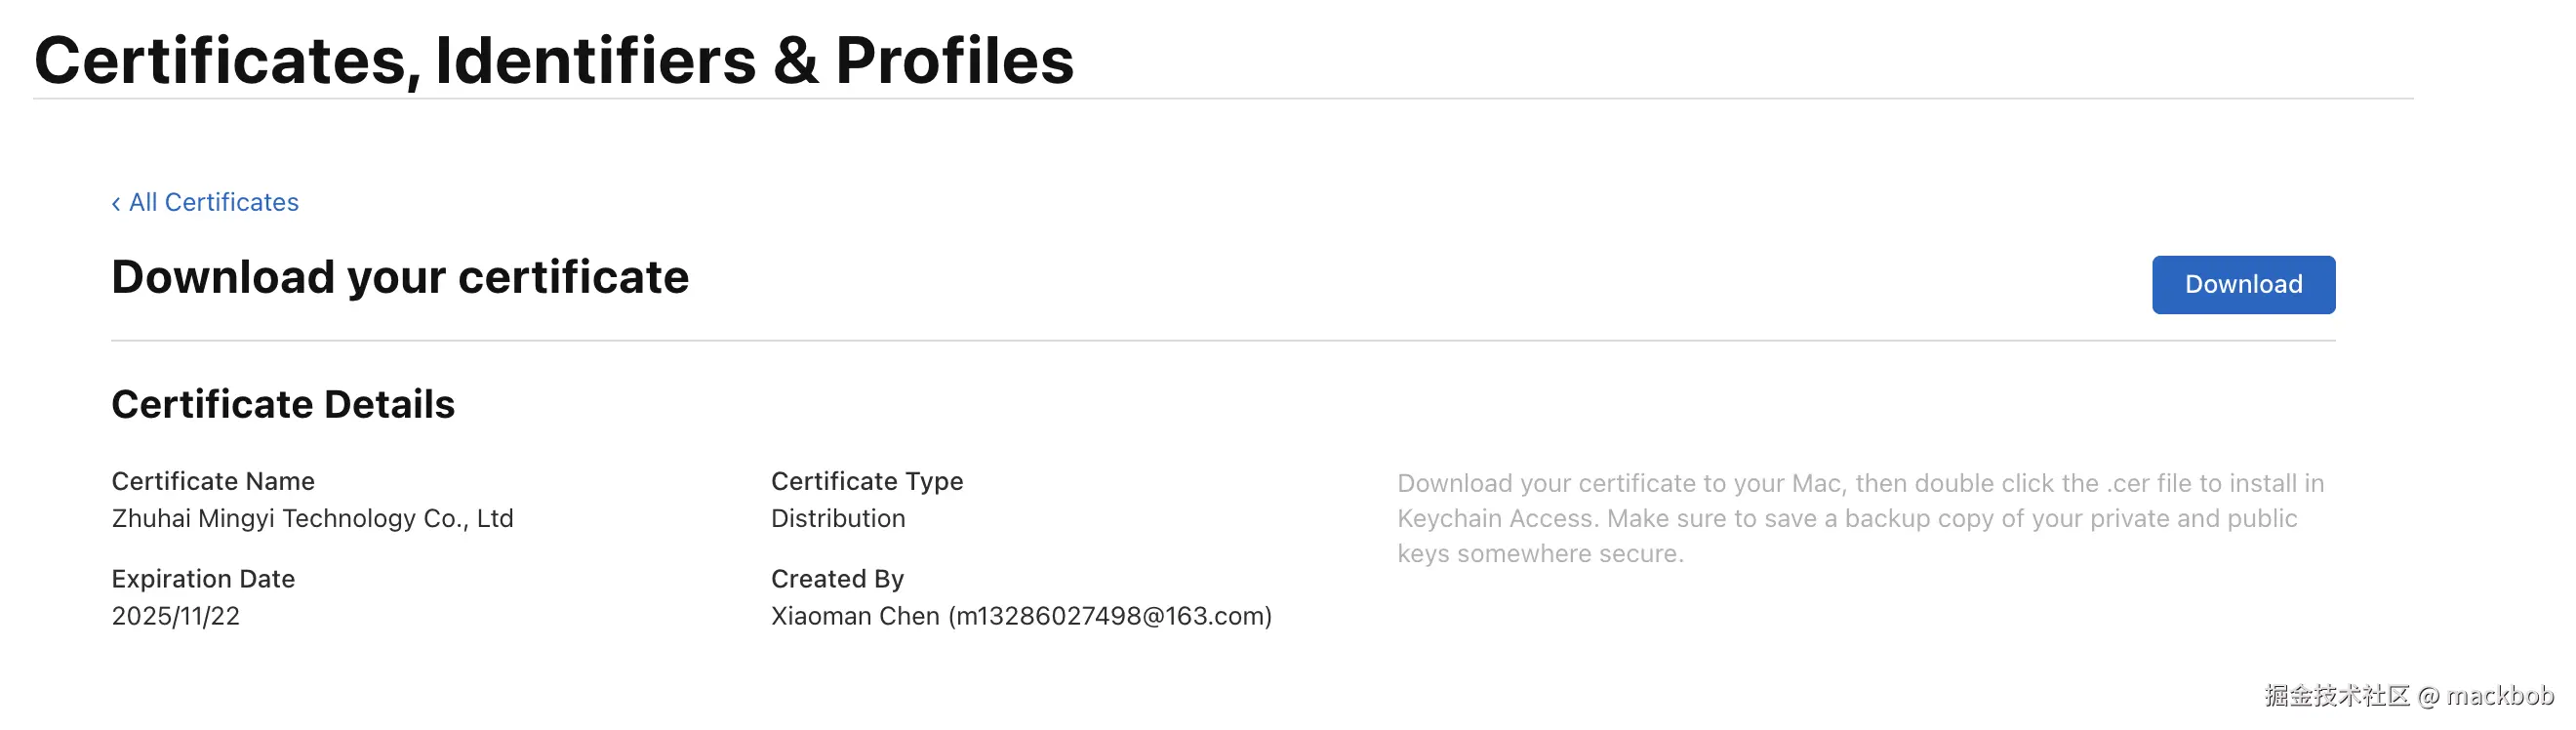Click the Certificate Type label

click(867, 482)
